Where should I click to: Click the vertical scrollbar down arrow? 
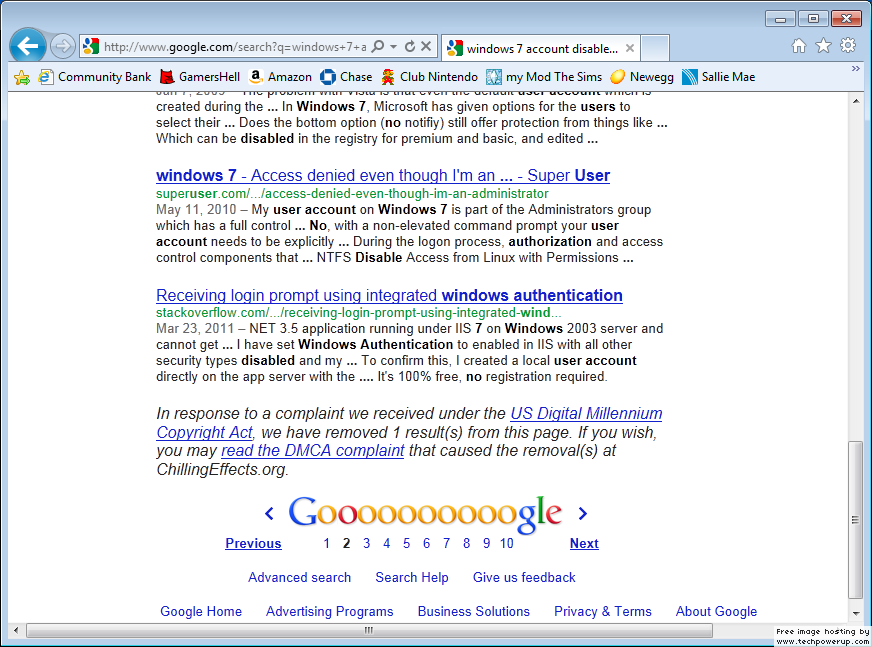point(856,614)
